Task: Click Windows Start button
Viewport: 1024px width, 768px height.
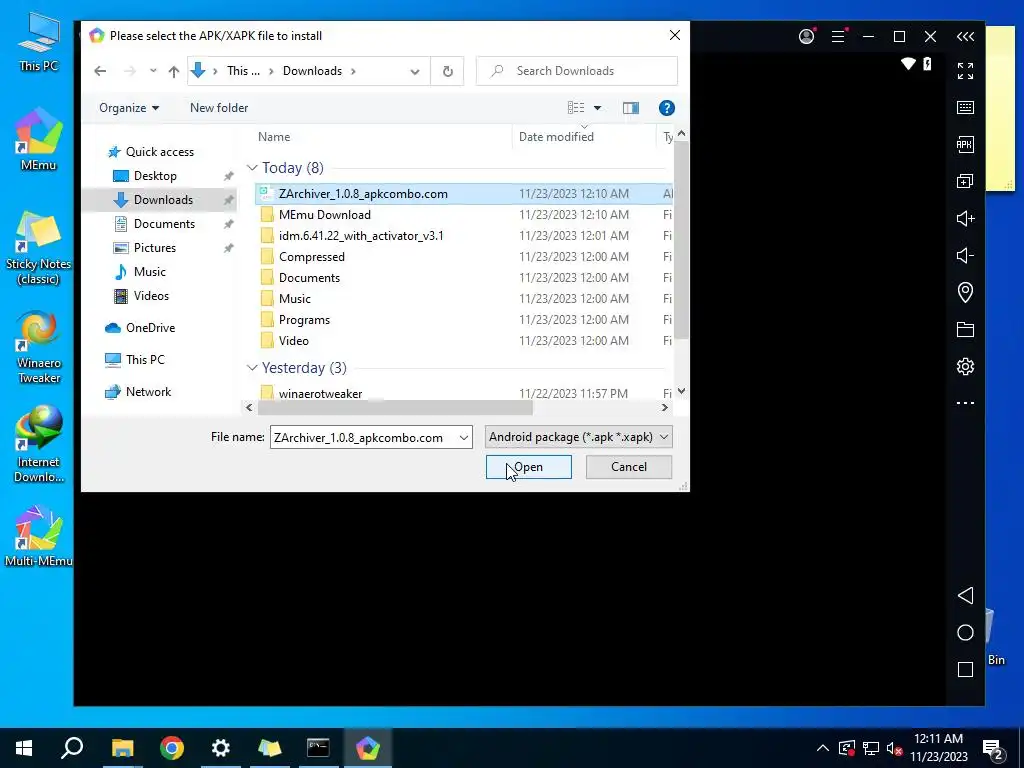Action: [24, 748]
